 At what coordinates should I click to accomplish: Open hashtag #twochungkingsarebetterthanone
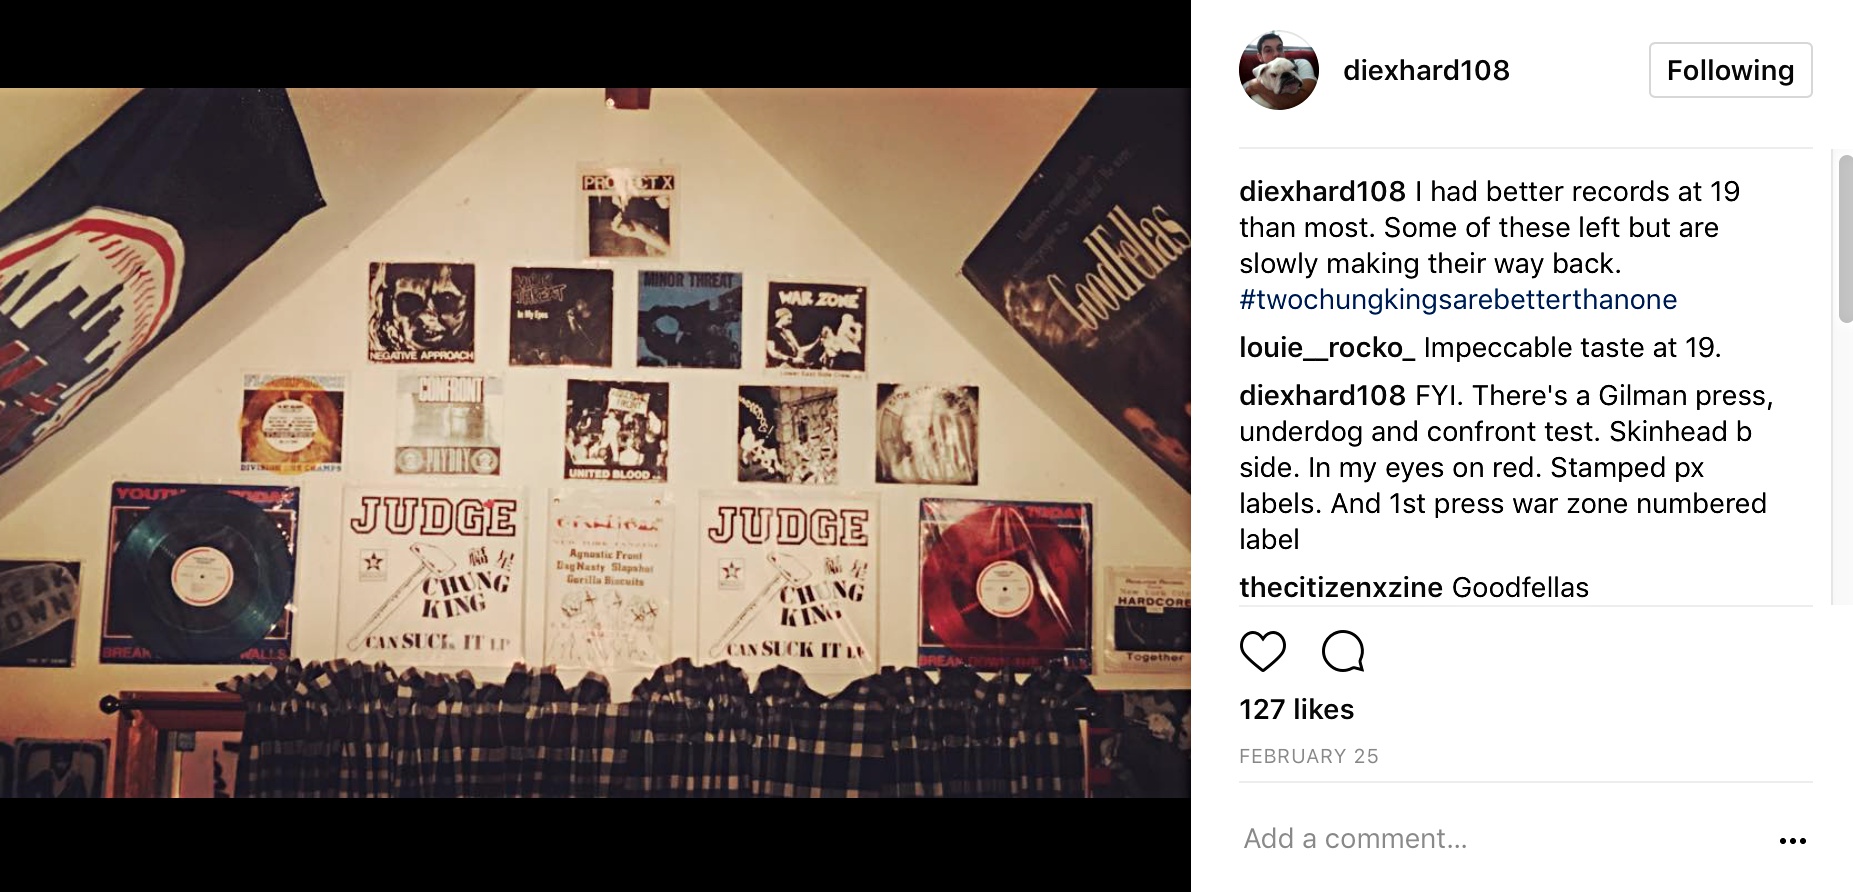[1458, 299]
